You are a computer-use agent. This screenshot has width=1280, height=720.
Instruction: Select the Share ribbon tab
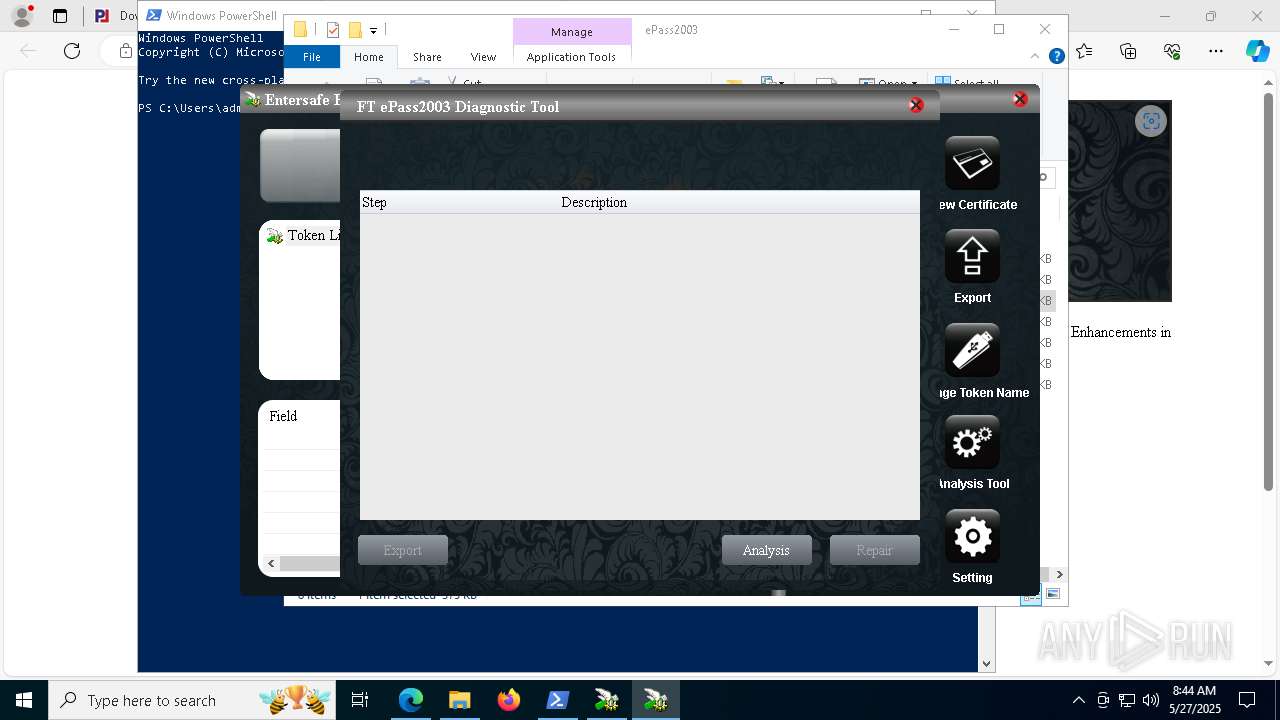pyautogui.click(x=427, y=57)
